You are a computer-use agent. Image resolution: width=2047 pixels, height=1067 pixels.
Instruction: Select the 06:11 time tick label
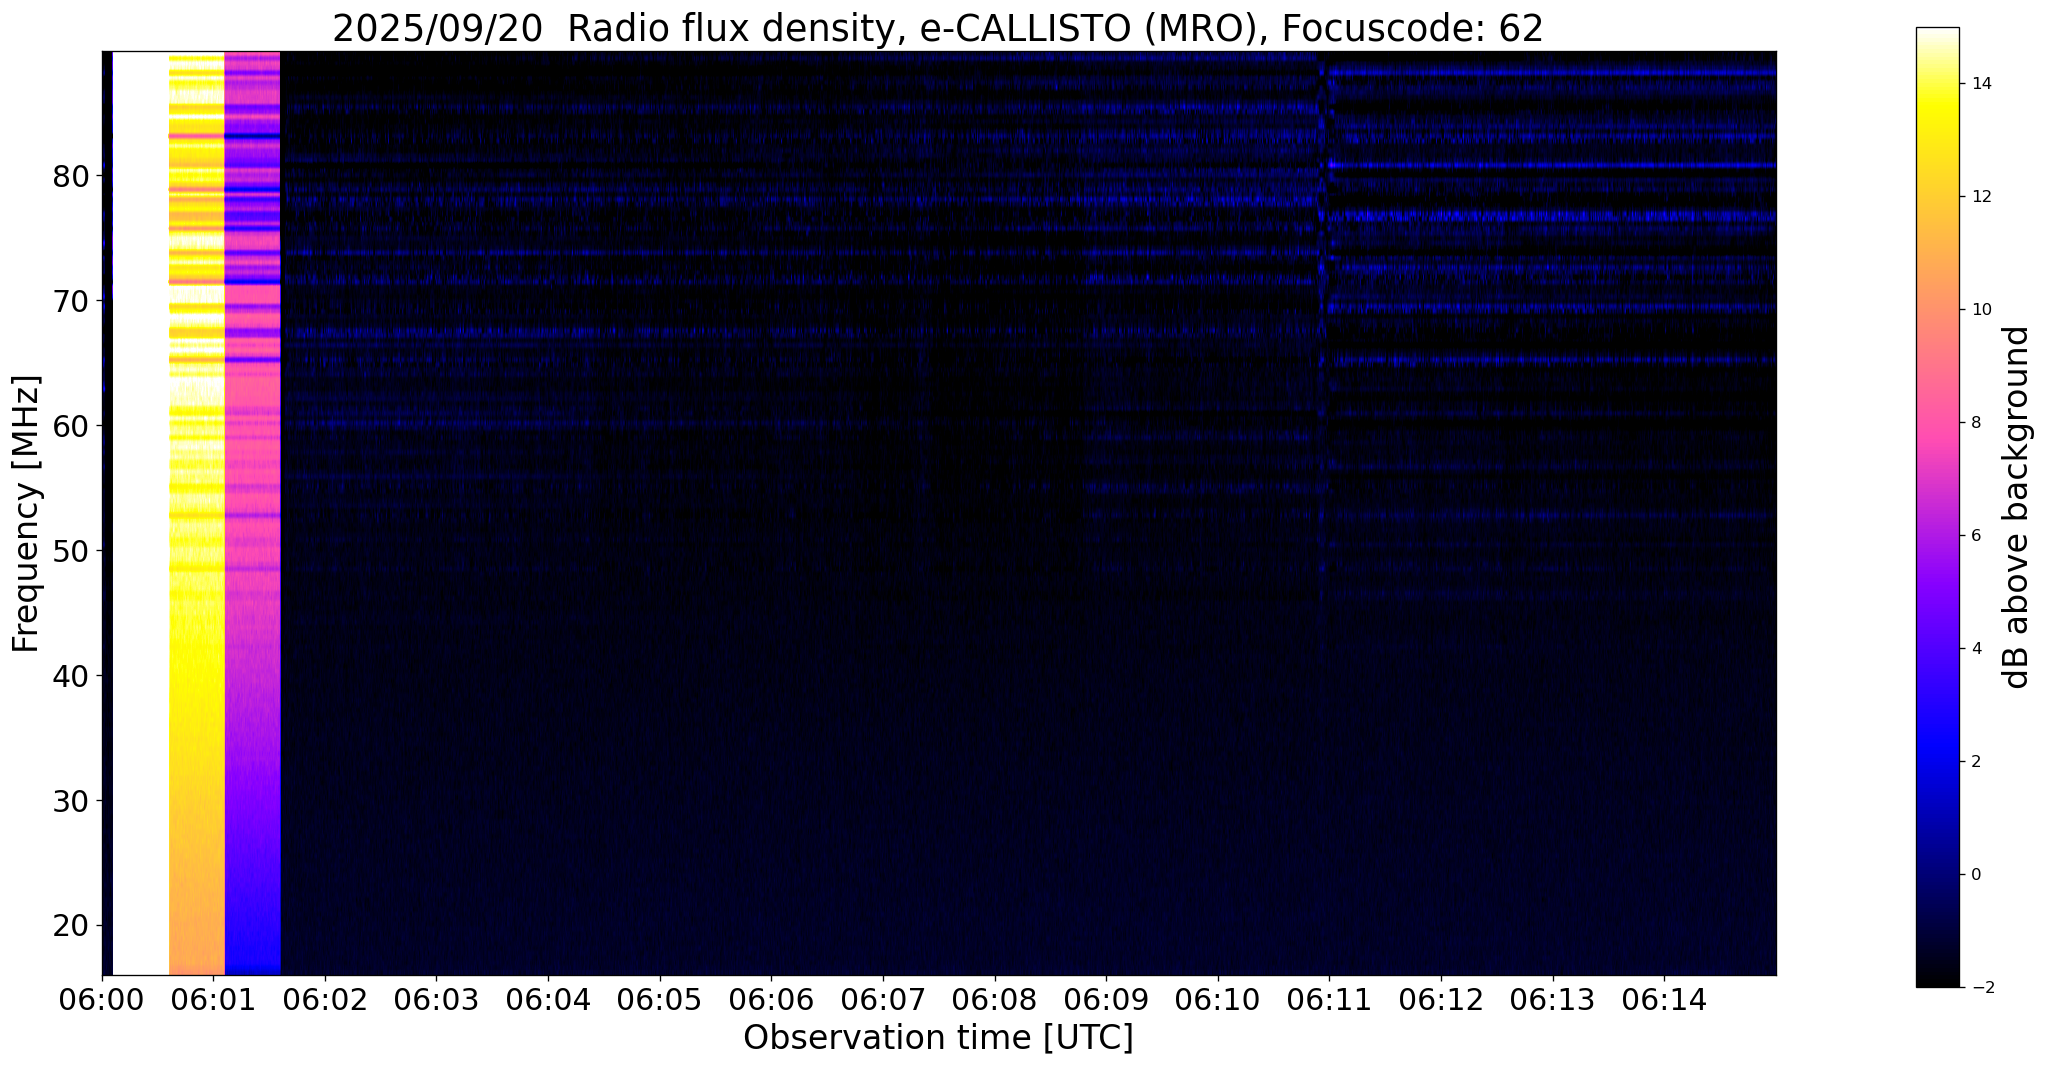[1329, 1000]
